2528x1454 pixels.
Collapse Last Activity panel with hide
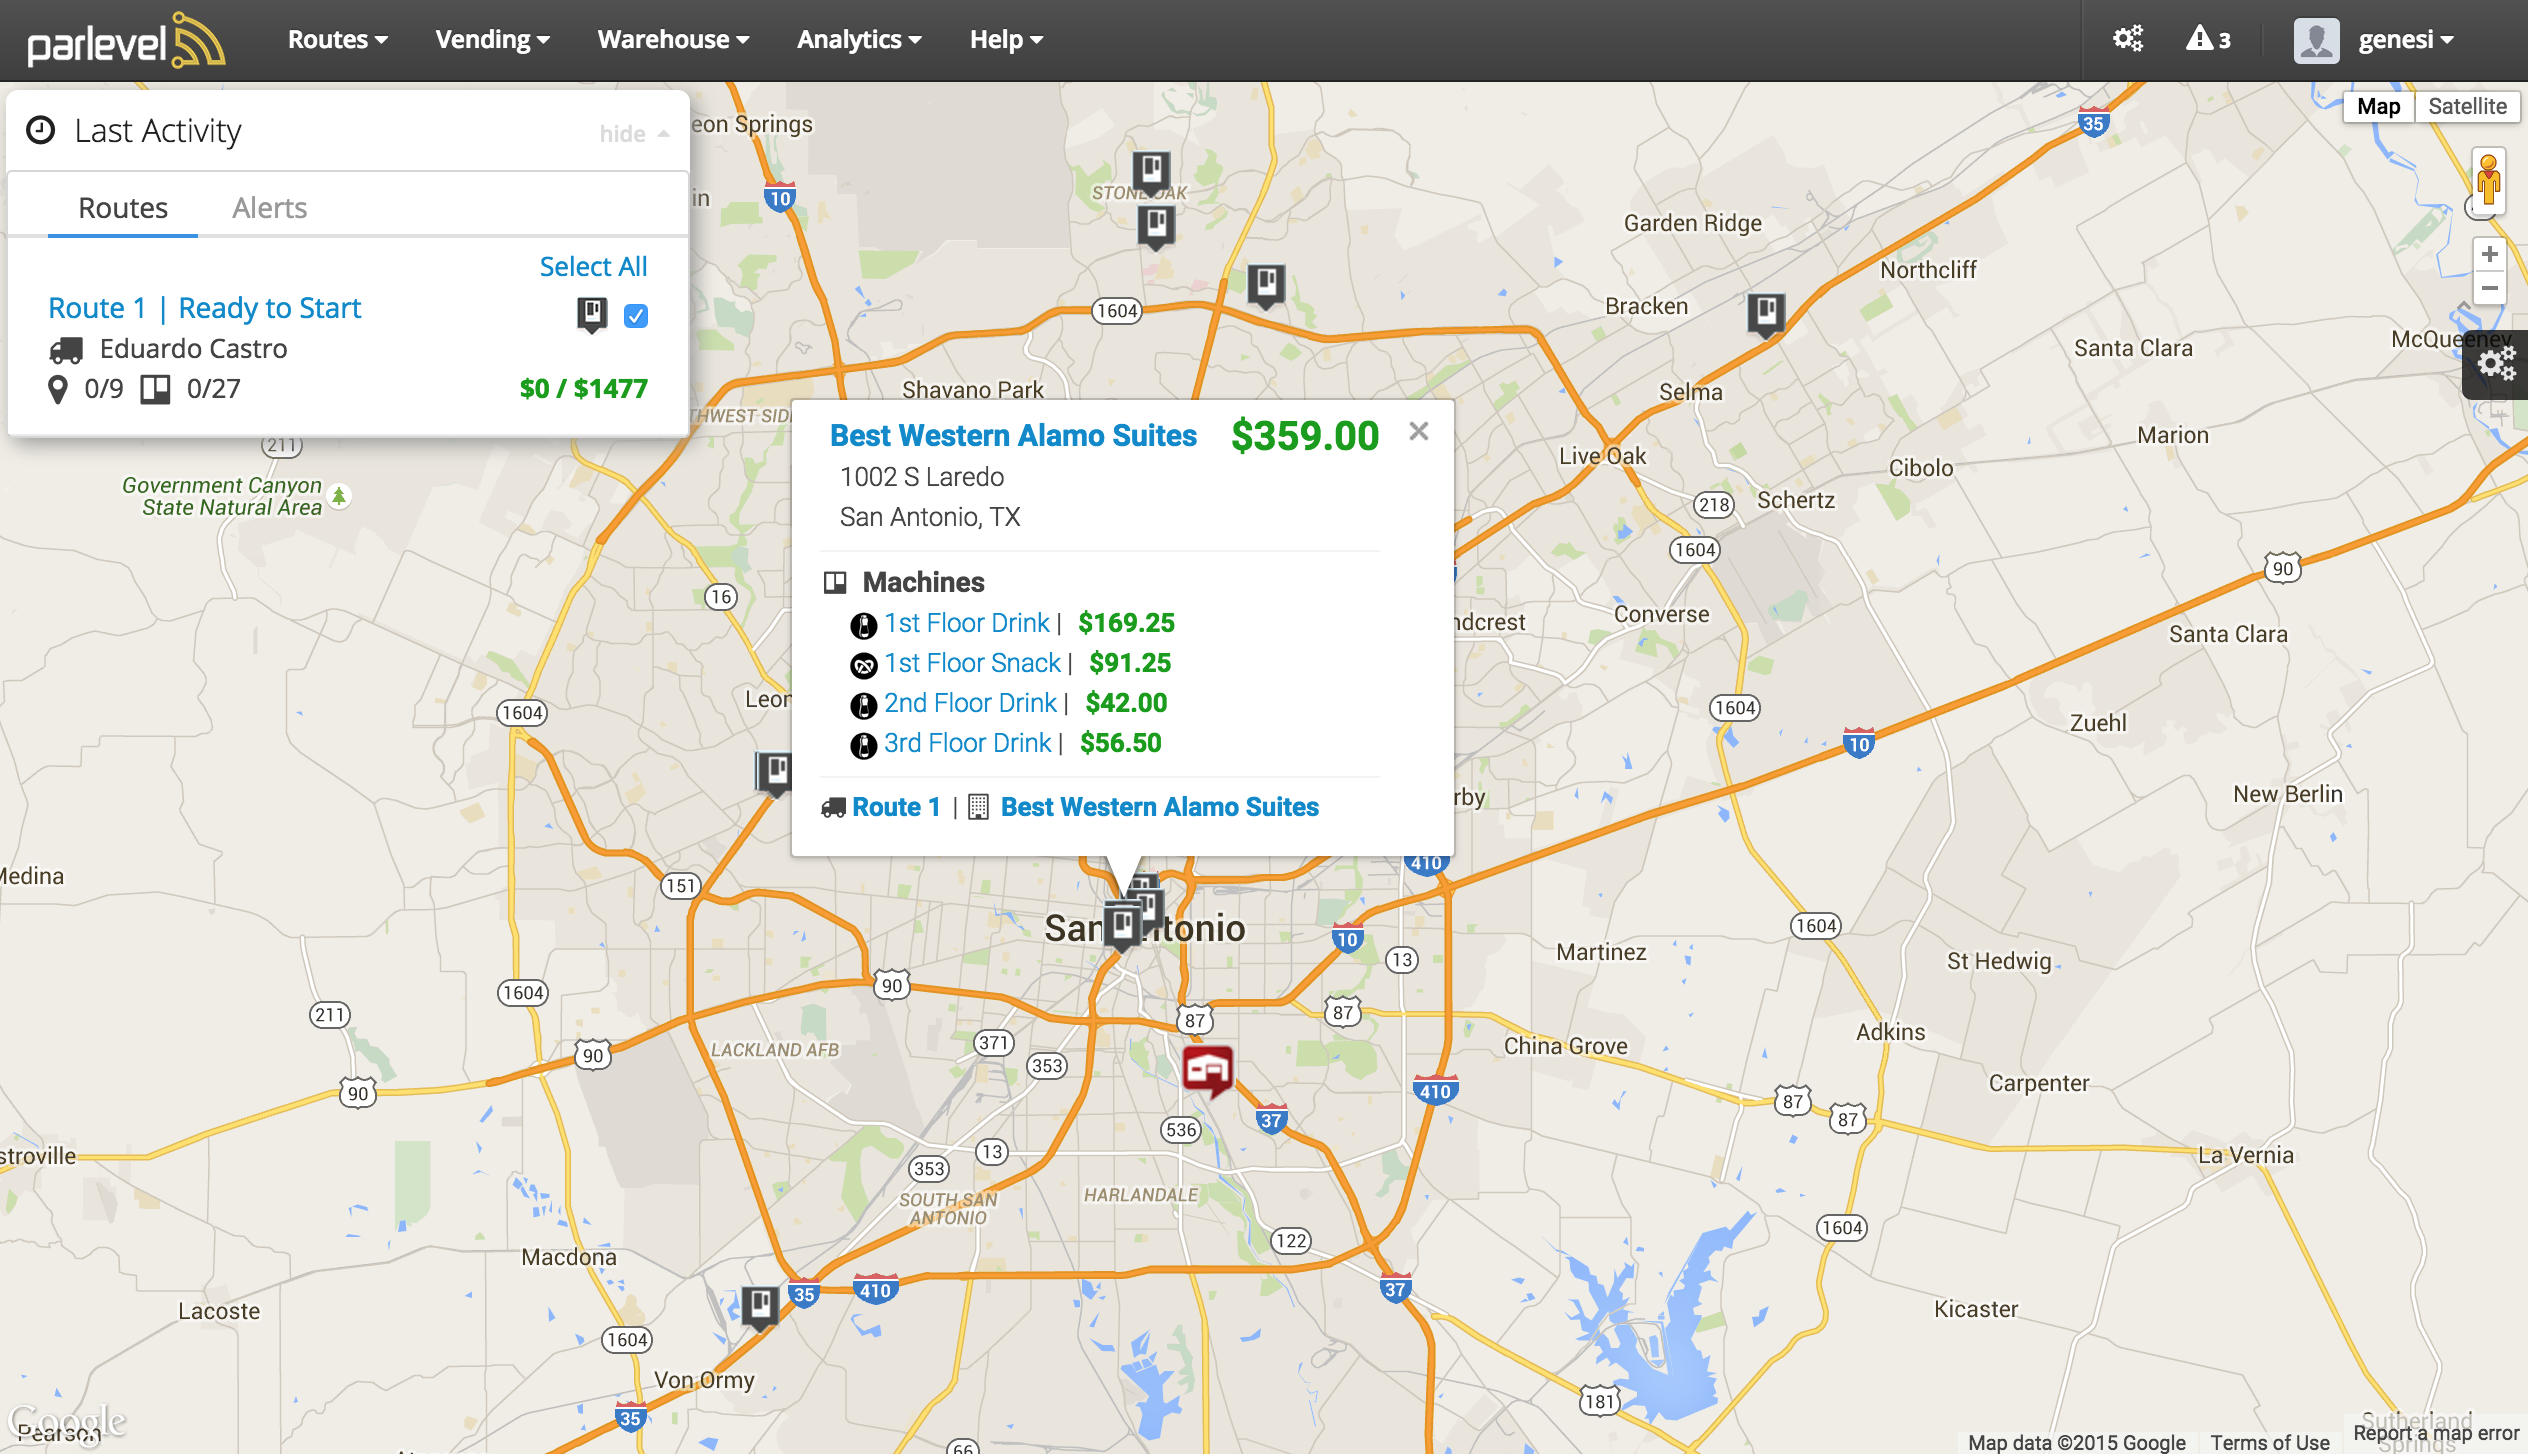click(x=634, y=134)
